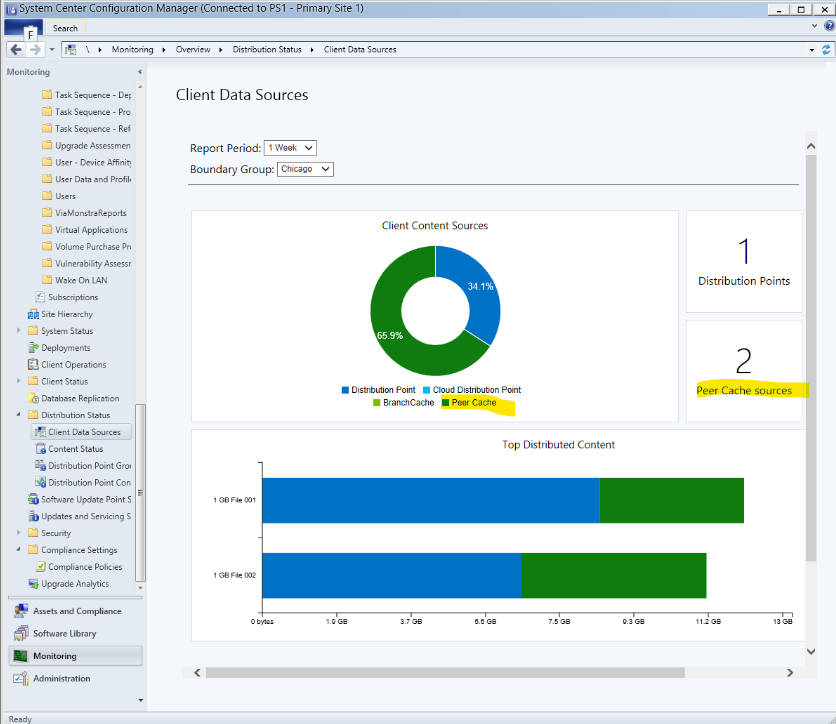Screen dimensions: 836x724
Task: Click green bar for 1 GB File 002
Action: tap(614, 576)
